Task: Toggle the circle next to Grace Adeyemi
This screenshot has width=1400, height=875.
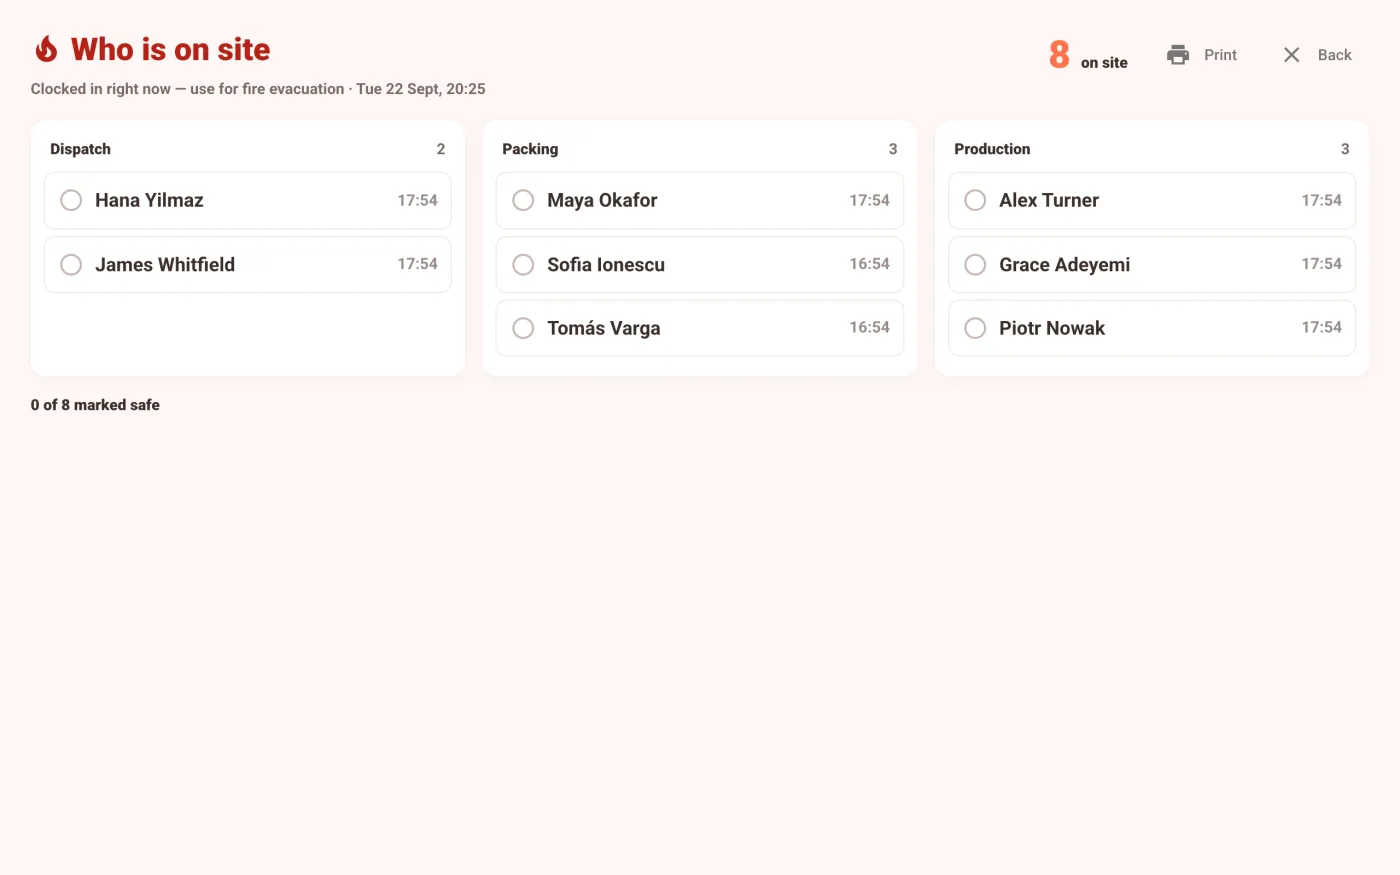Action: (x=975, y=264)
